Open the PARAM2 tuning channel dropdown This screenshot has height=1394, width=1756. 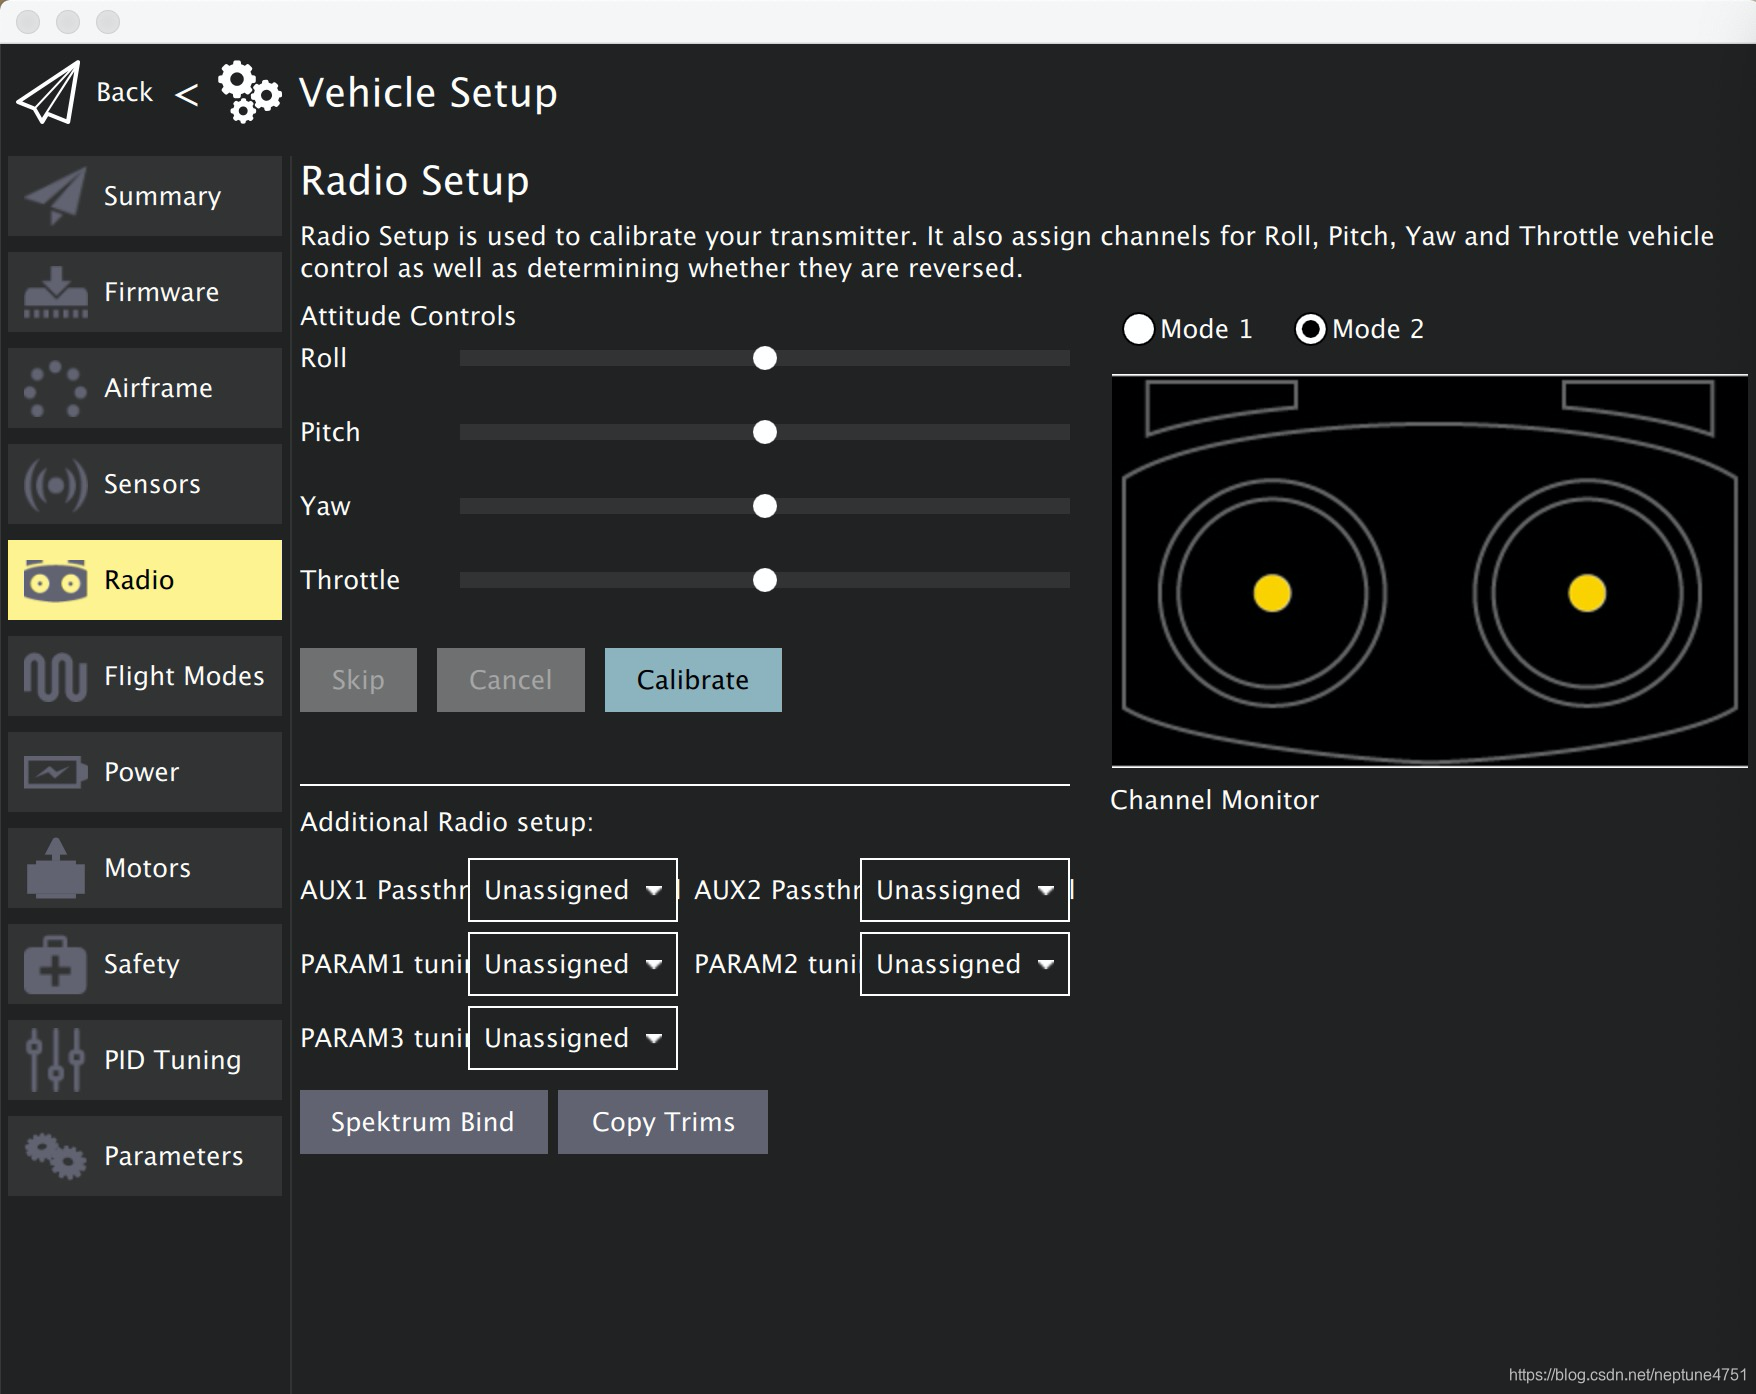point(965,964)
